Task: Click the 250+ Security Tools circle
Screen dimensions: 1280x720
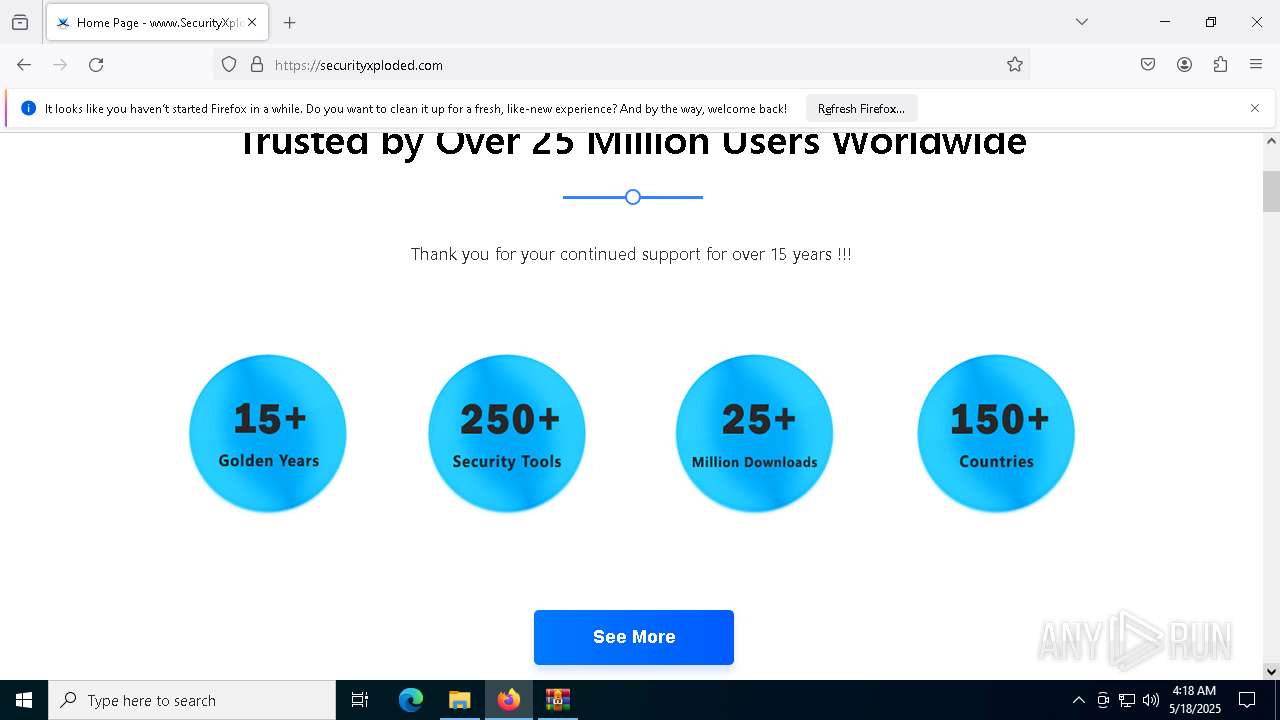Action: 507,434
